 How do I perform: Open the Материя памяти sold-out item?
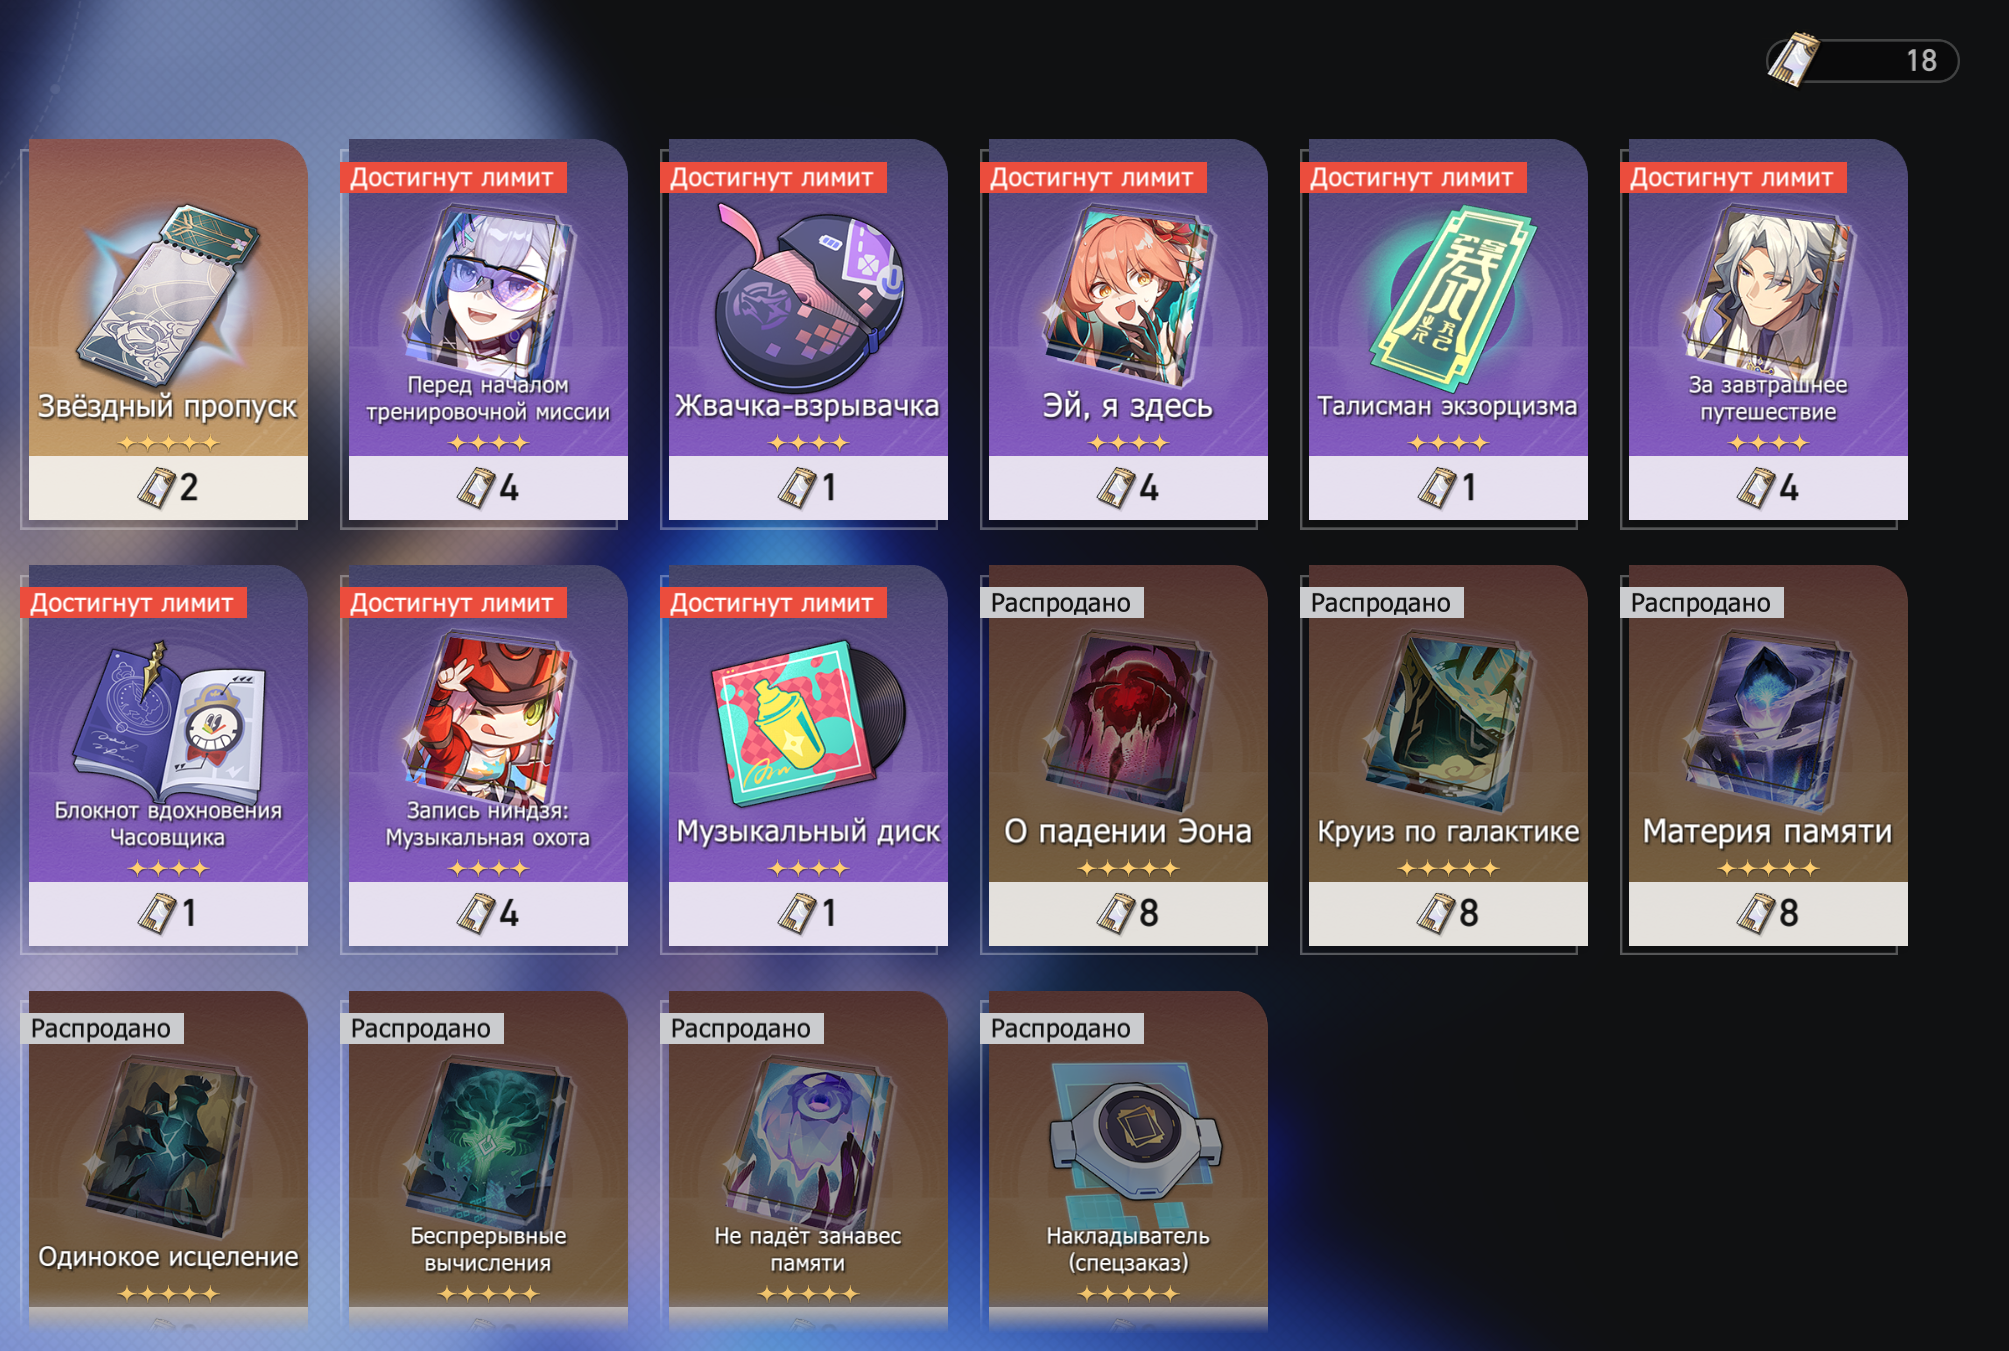click(1768, 755)
